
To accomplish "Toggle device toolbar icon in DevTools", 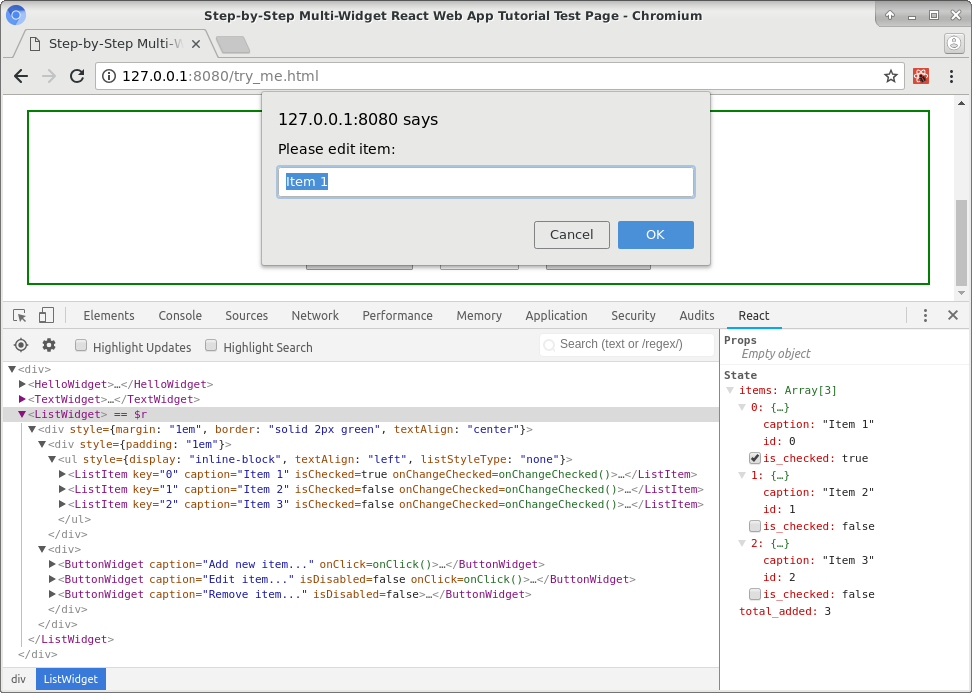I will 46,316.
